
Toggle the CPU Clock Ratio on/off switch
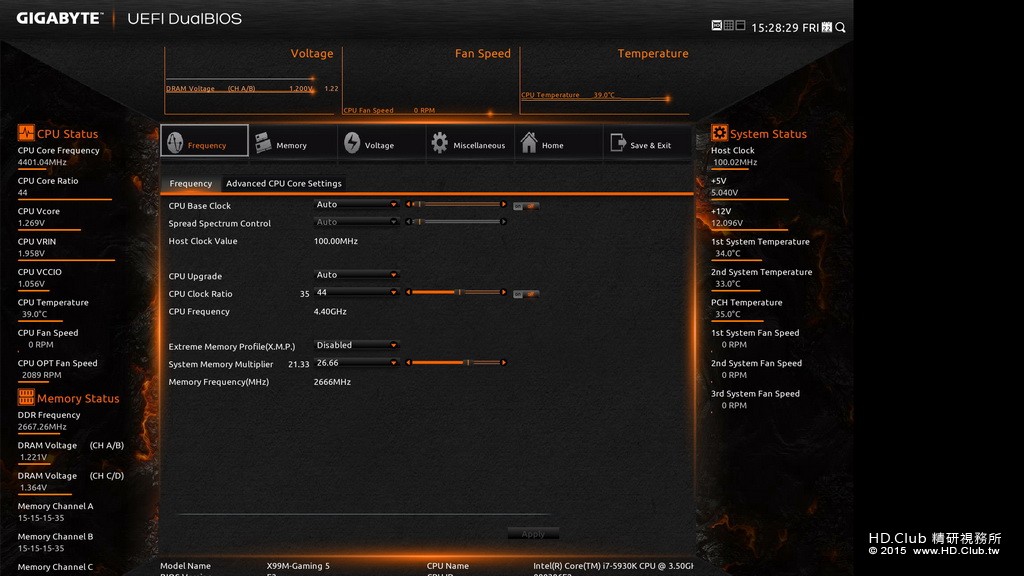tap(526, 294)
